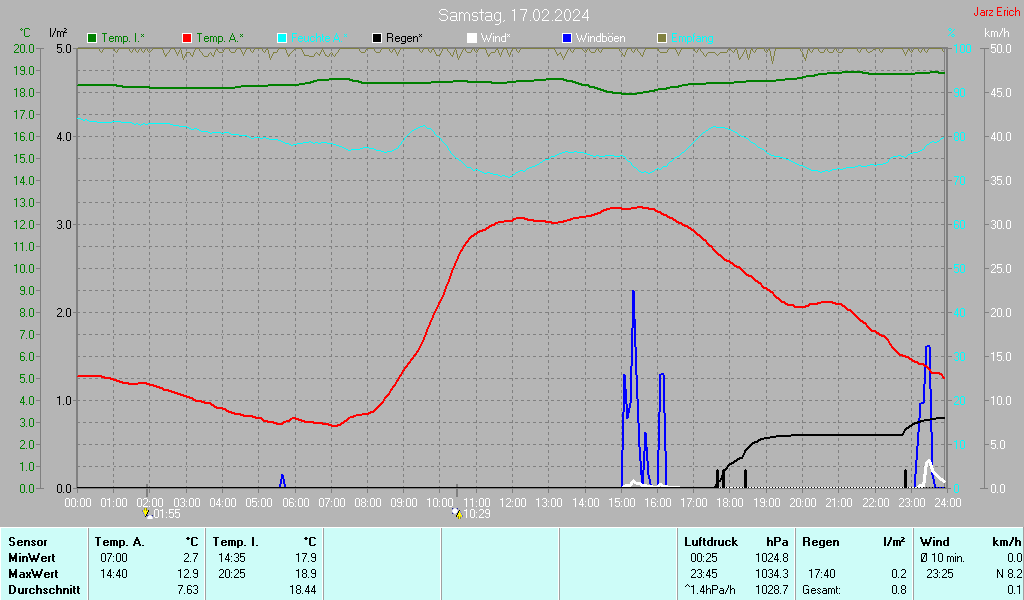This screenshot has width=1024, height=600.
Task: Click the black Regen legend square
Action: 377,38
